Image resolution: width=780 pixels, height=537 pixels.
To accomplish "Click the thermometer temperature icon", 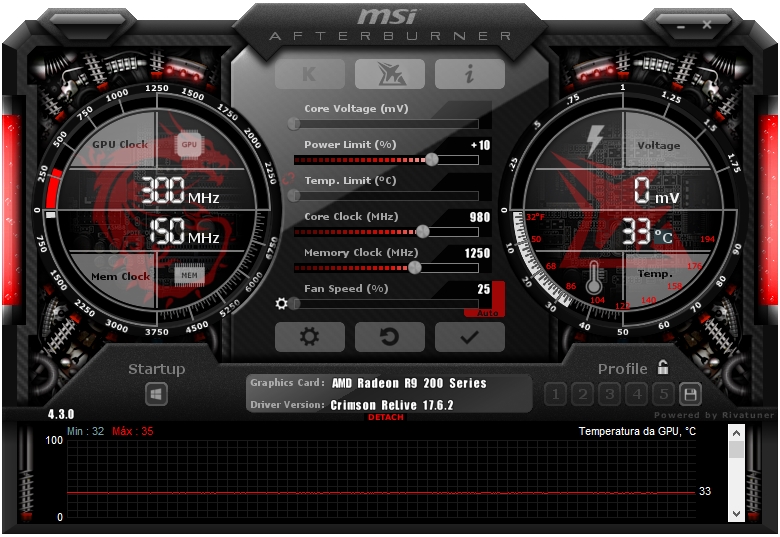I will pyautogui.click(x=593, y=277).
